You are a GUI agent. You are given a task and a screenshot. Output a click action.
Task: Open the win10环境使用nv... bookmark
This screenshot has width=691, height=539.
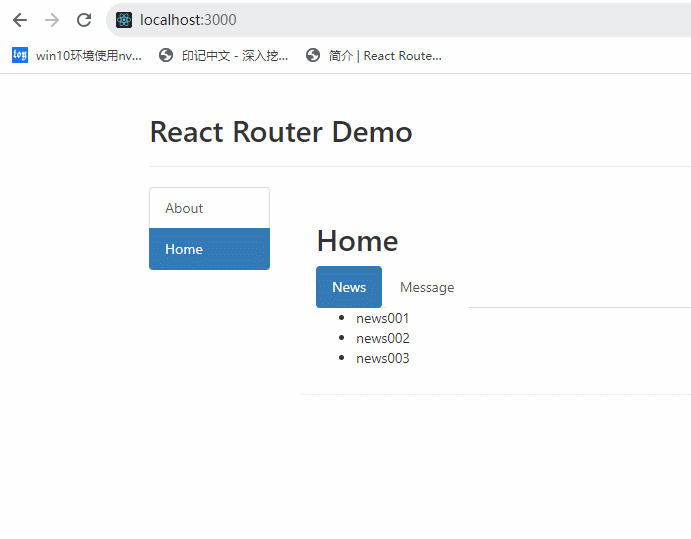(x=88, y=56)
